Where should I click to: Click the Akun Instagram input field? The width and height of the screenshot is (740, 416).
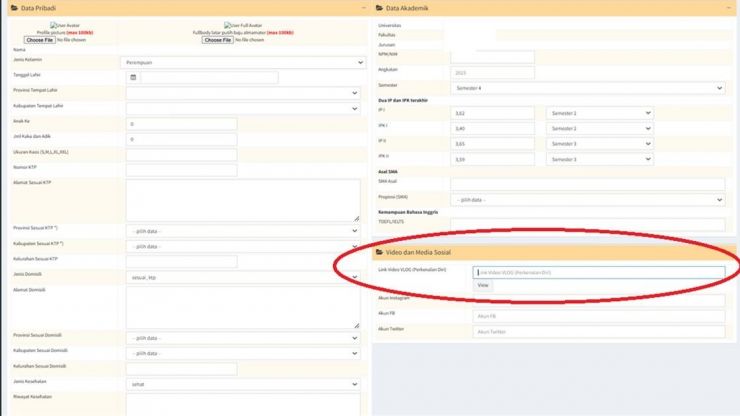pyautogui.click(x=599, y=301)
